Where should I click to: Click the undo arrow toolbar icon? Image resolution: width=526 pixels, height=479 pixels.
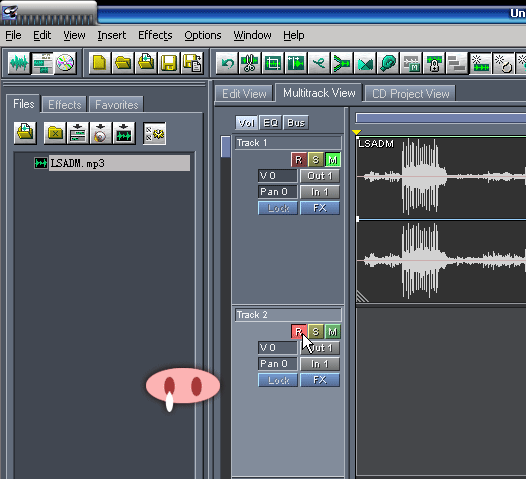click(227, 63)
